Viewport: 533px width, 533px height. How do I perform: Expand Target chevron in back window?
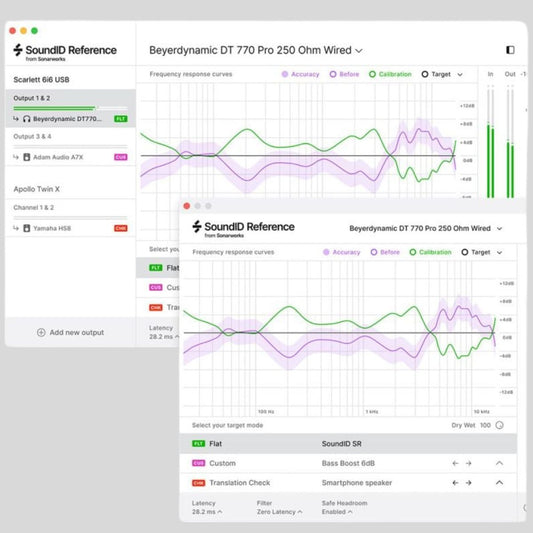pyautogui.click(x=460, y=74)
